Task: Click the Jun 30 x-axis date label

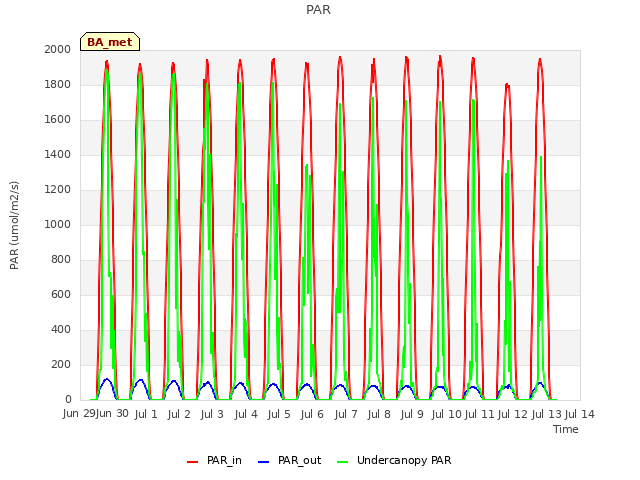Action: click(x=112, y=414)
